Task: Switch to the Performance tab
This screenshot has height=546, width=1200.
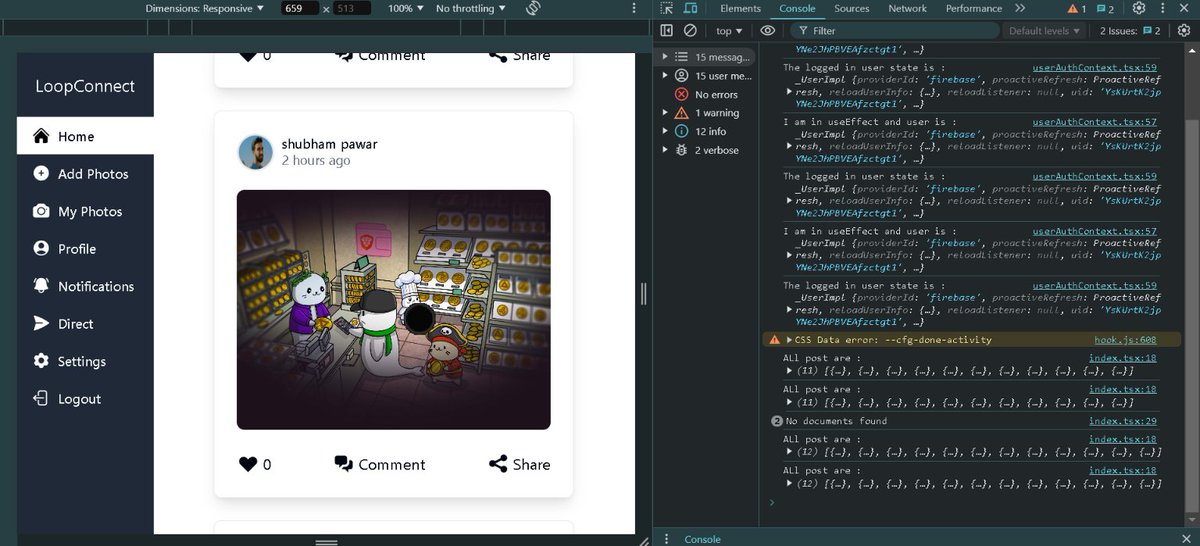Action: 975,8
